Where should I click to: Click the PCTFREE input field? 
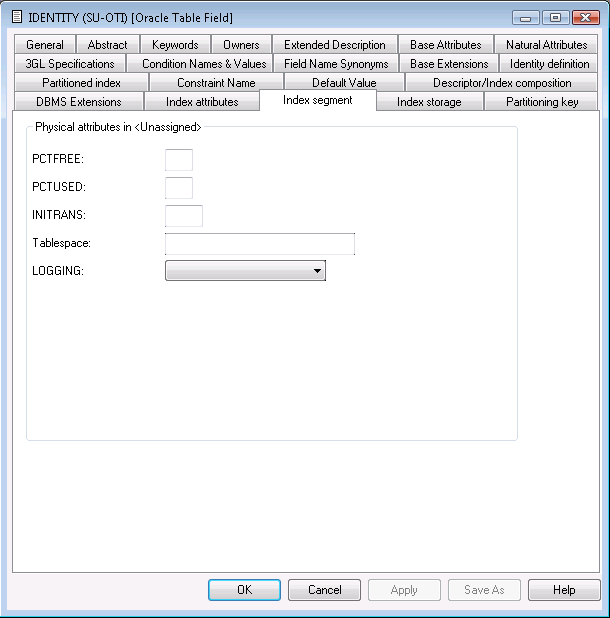pyautogui.click(x=178, y=160)
